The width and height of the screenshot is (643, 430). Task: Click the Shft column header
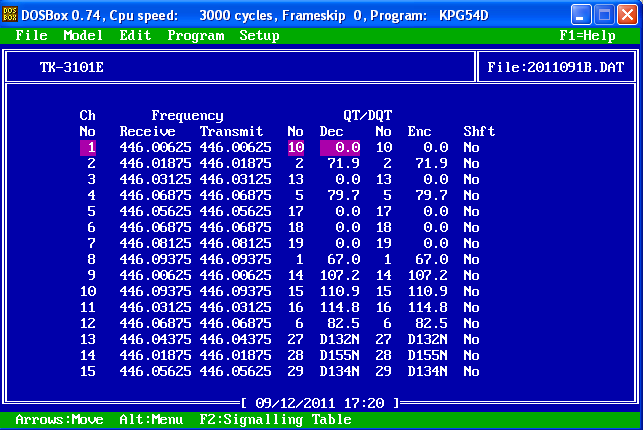(479, 132)
